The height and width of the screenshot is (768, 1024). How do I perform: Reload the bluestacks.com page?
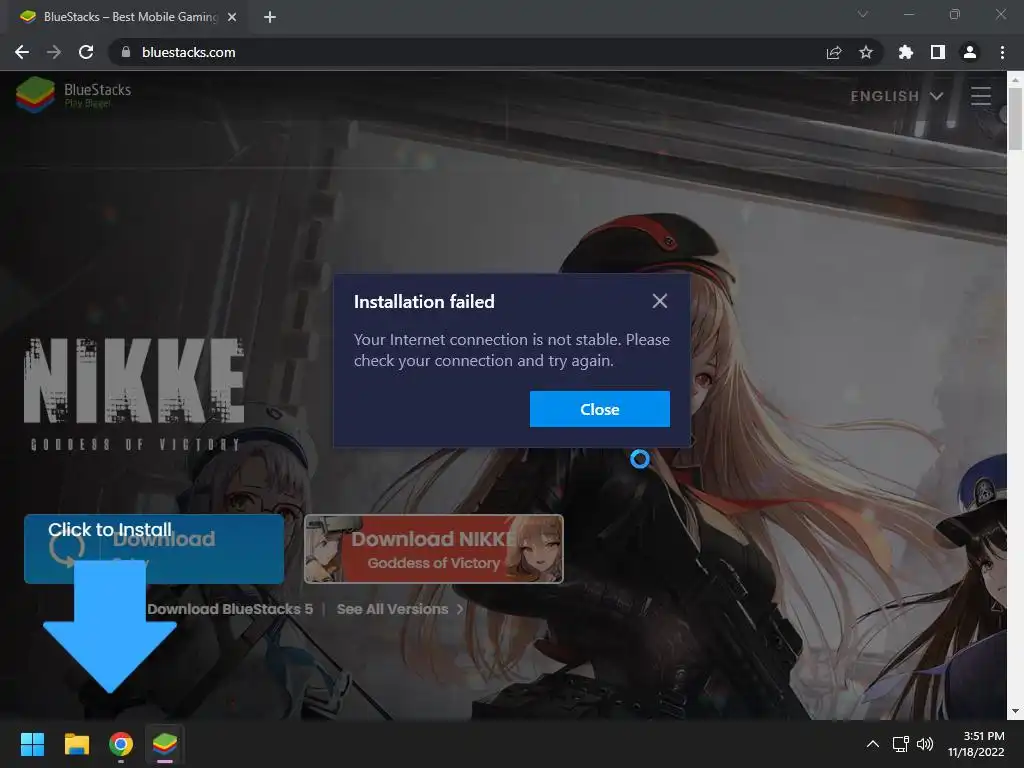[x=86, y=52]
